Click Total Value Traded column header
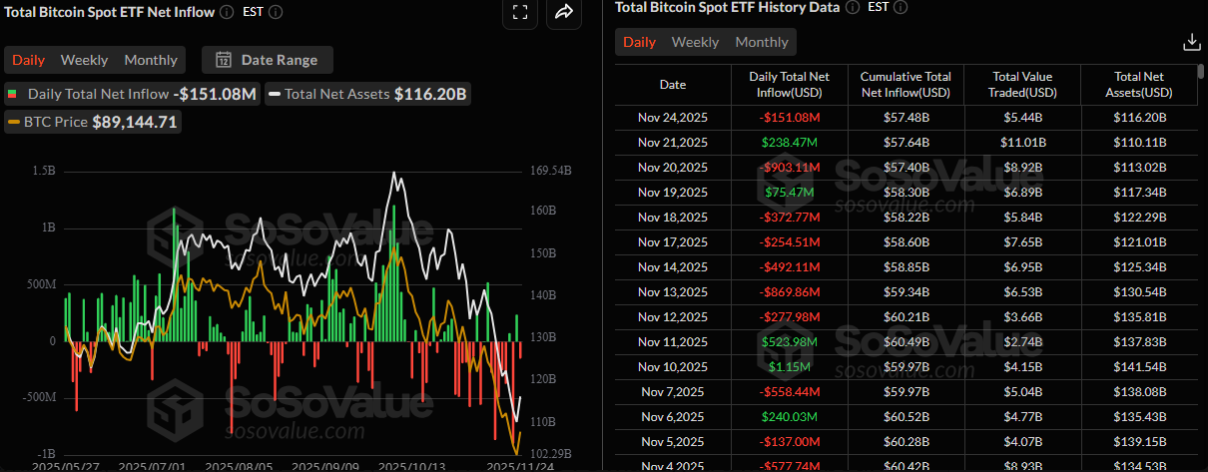Screen dimensions: 1208x472 (x=1022, y=85)
